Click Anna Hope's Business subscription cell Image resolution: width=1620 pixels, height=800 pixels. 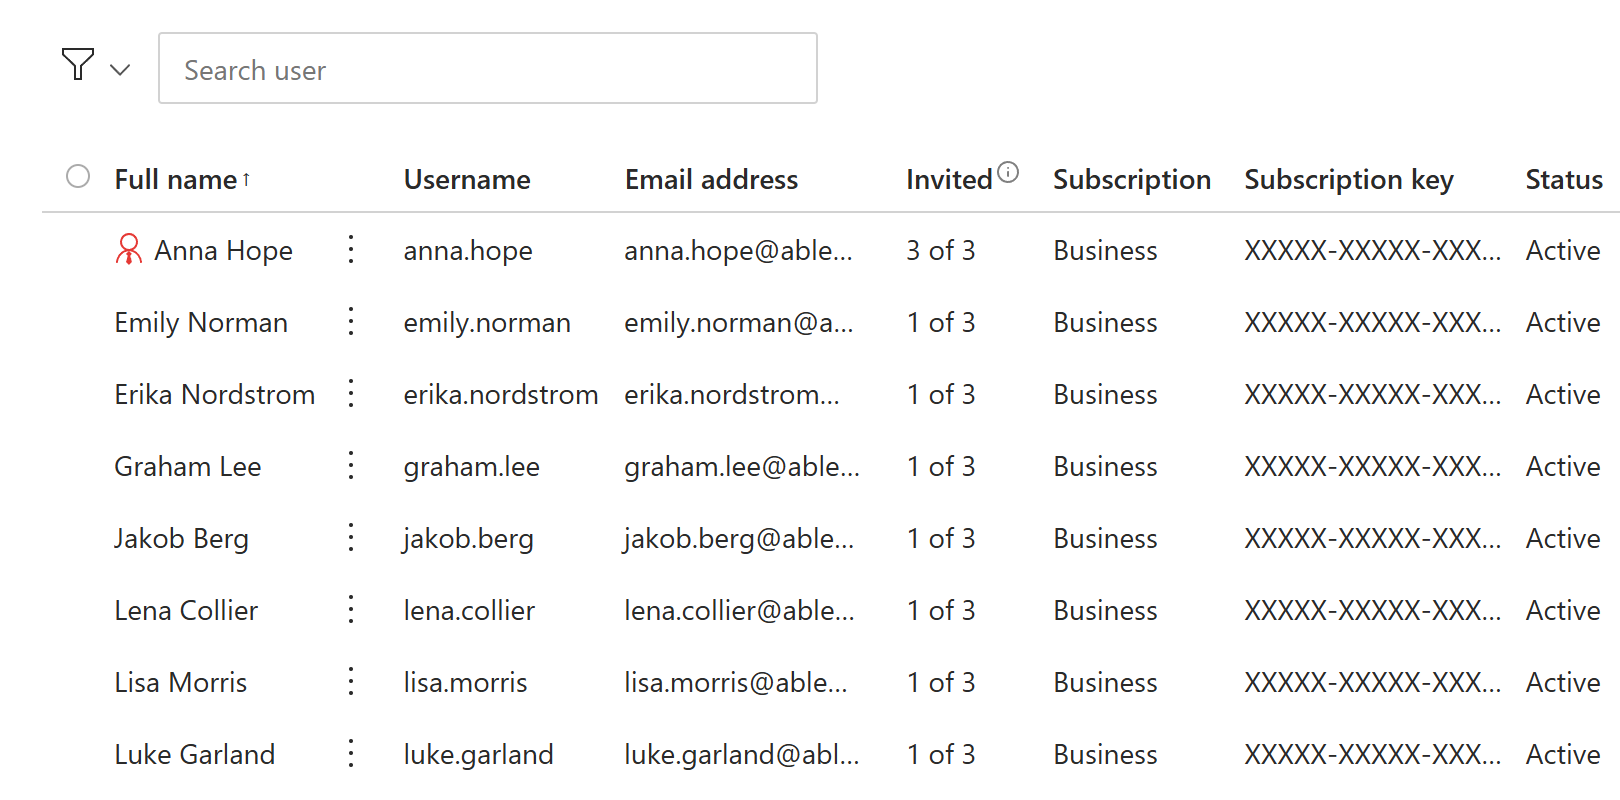click(x=1105, y=251)
